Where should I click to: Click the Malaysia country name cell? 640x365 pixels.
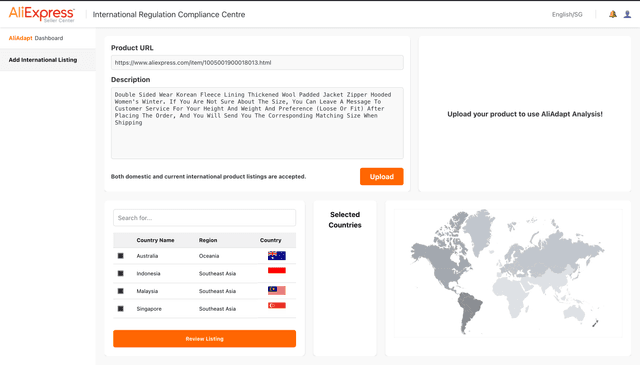coord(147,291)
